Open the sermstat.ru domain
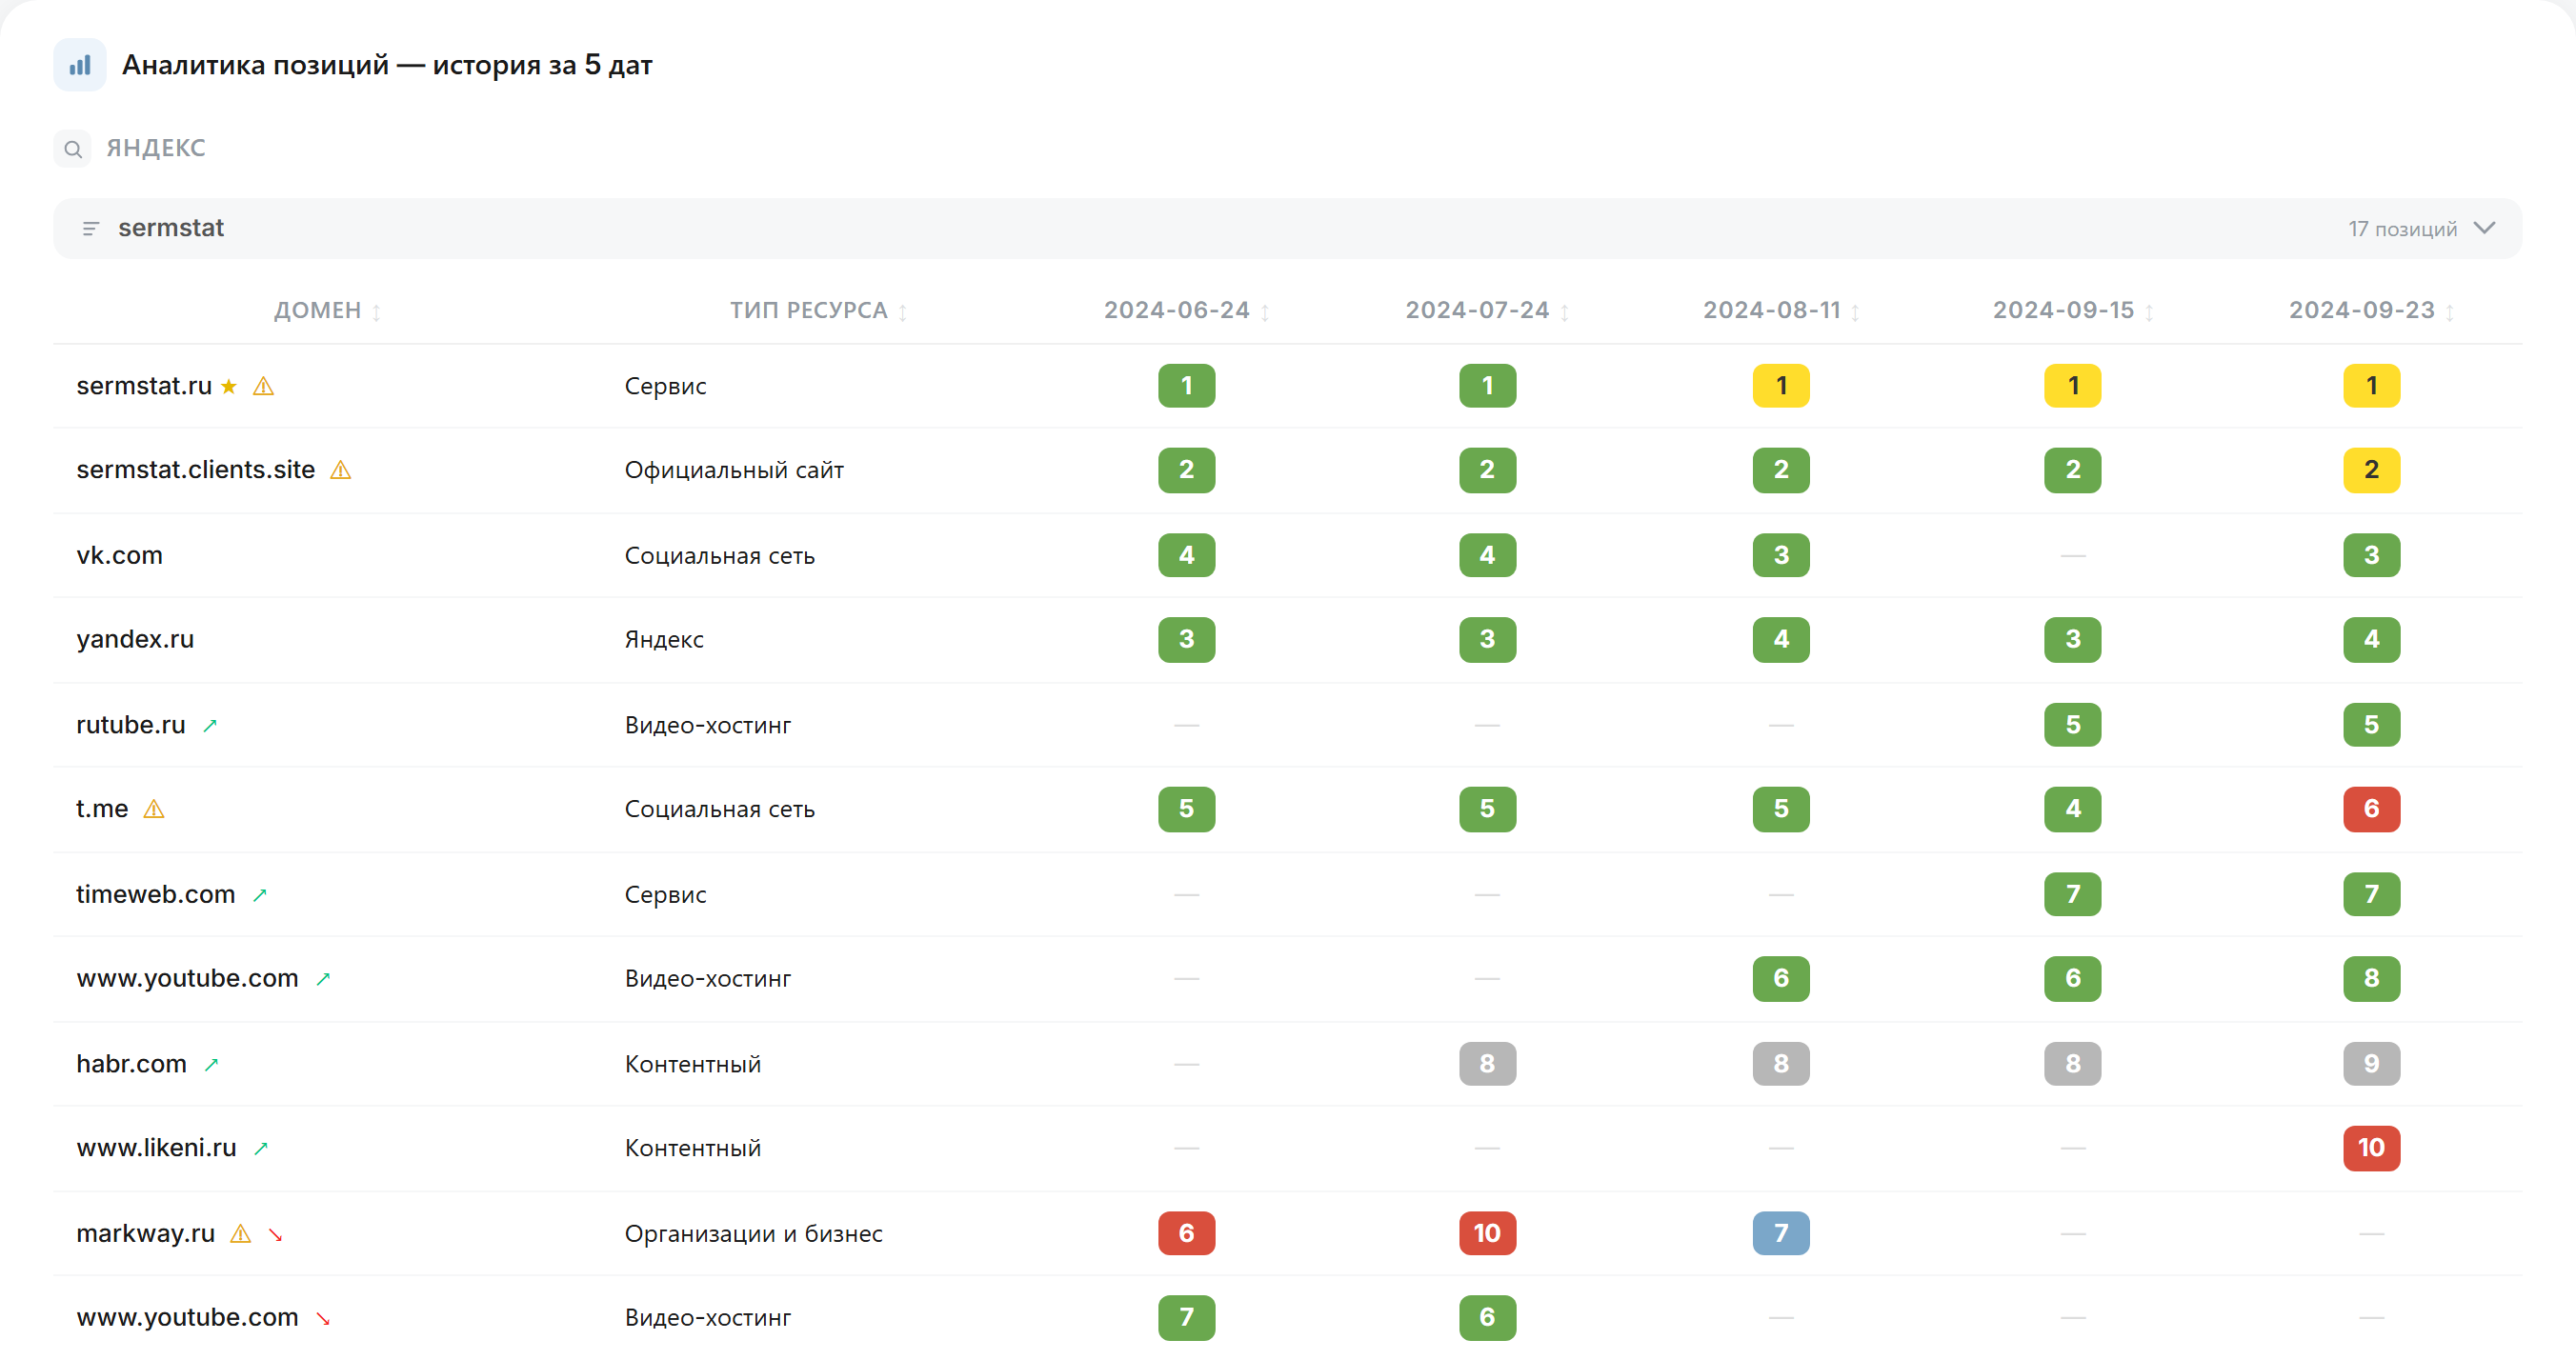 click(x=144, y=386)
